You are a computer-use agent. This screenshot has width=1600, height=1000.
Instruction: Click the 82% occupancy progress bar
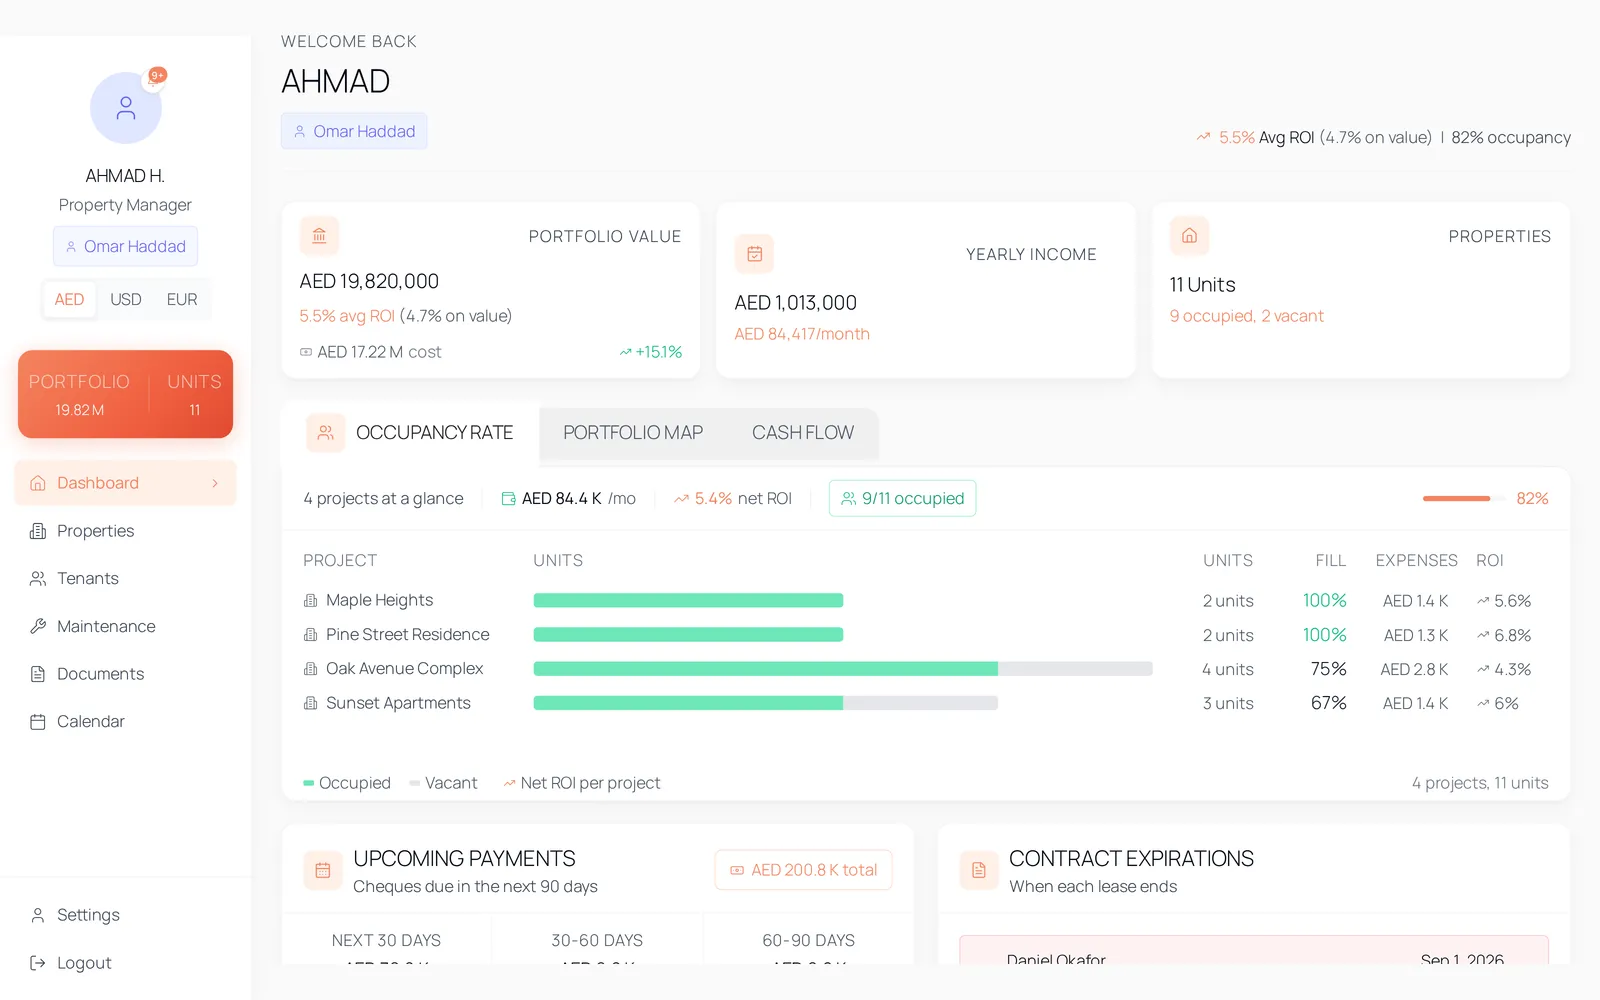tap(1464, 498)
